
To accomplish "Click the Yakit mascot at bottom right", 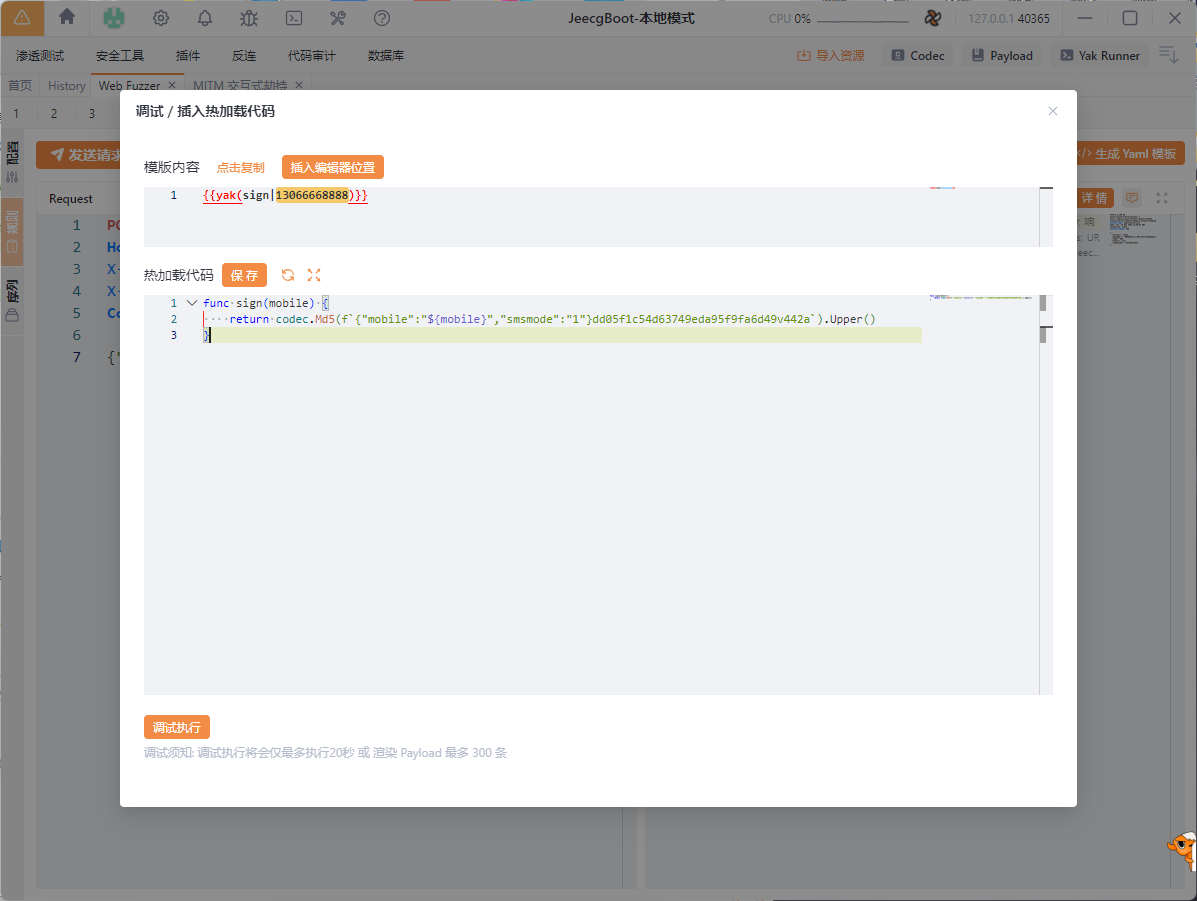I will tap(1182, 851).
